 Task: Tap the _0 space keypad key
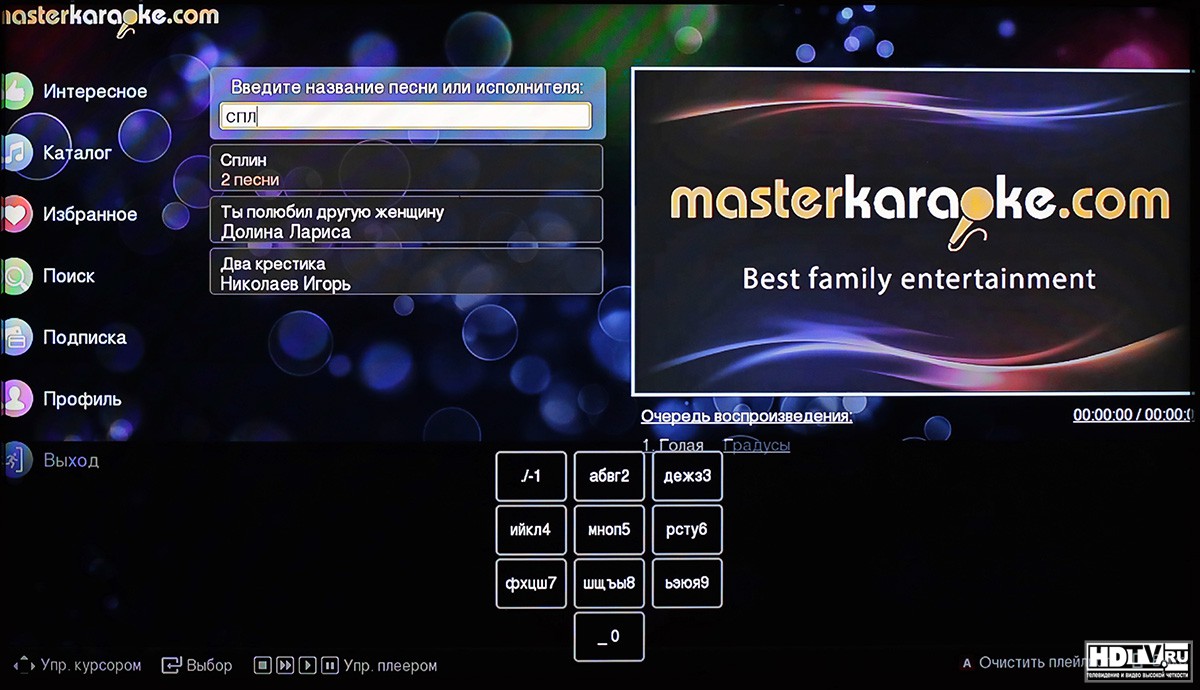(x=609, y=637)
